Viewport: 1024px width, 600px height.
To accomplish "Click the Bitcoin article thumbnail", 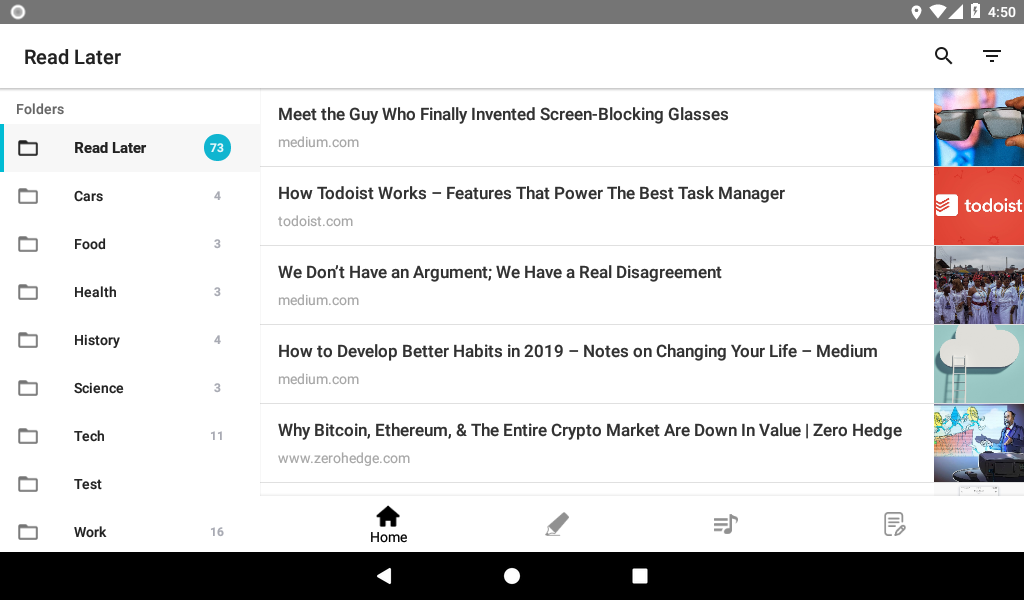I will [978, 443].
